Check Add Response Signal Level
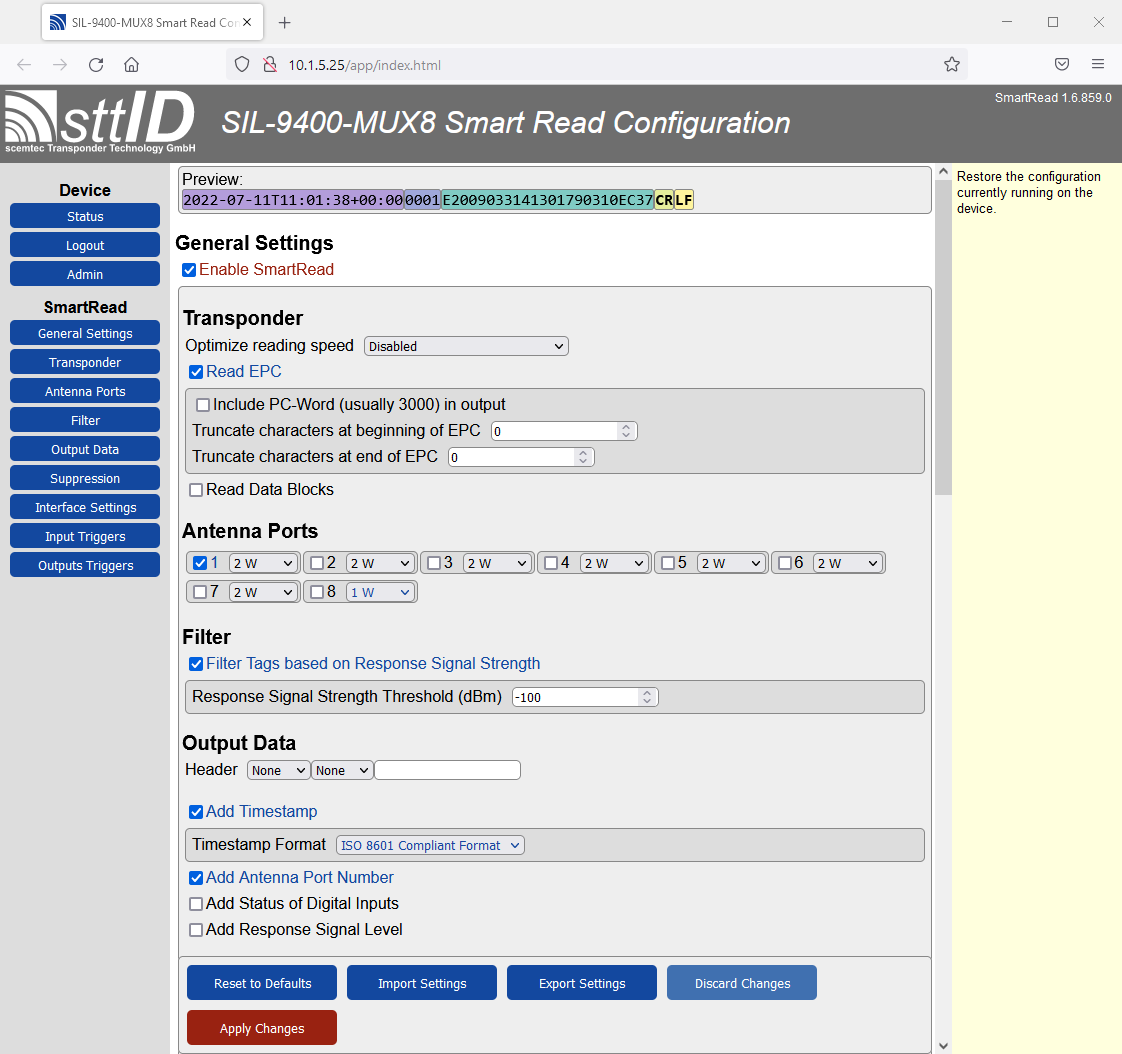Image resolution: width=1122 pixels, height=1054 pixels. 196,930
